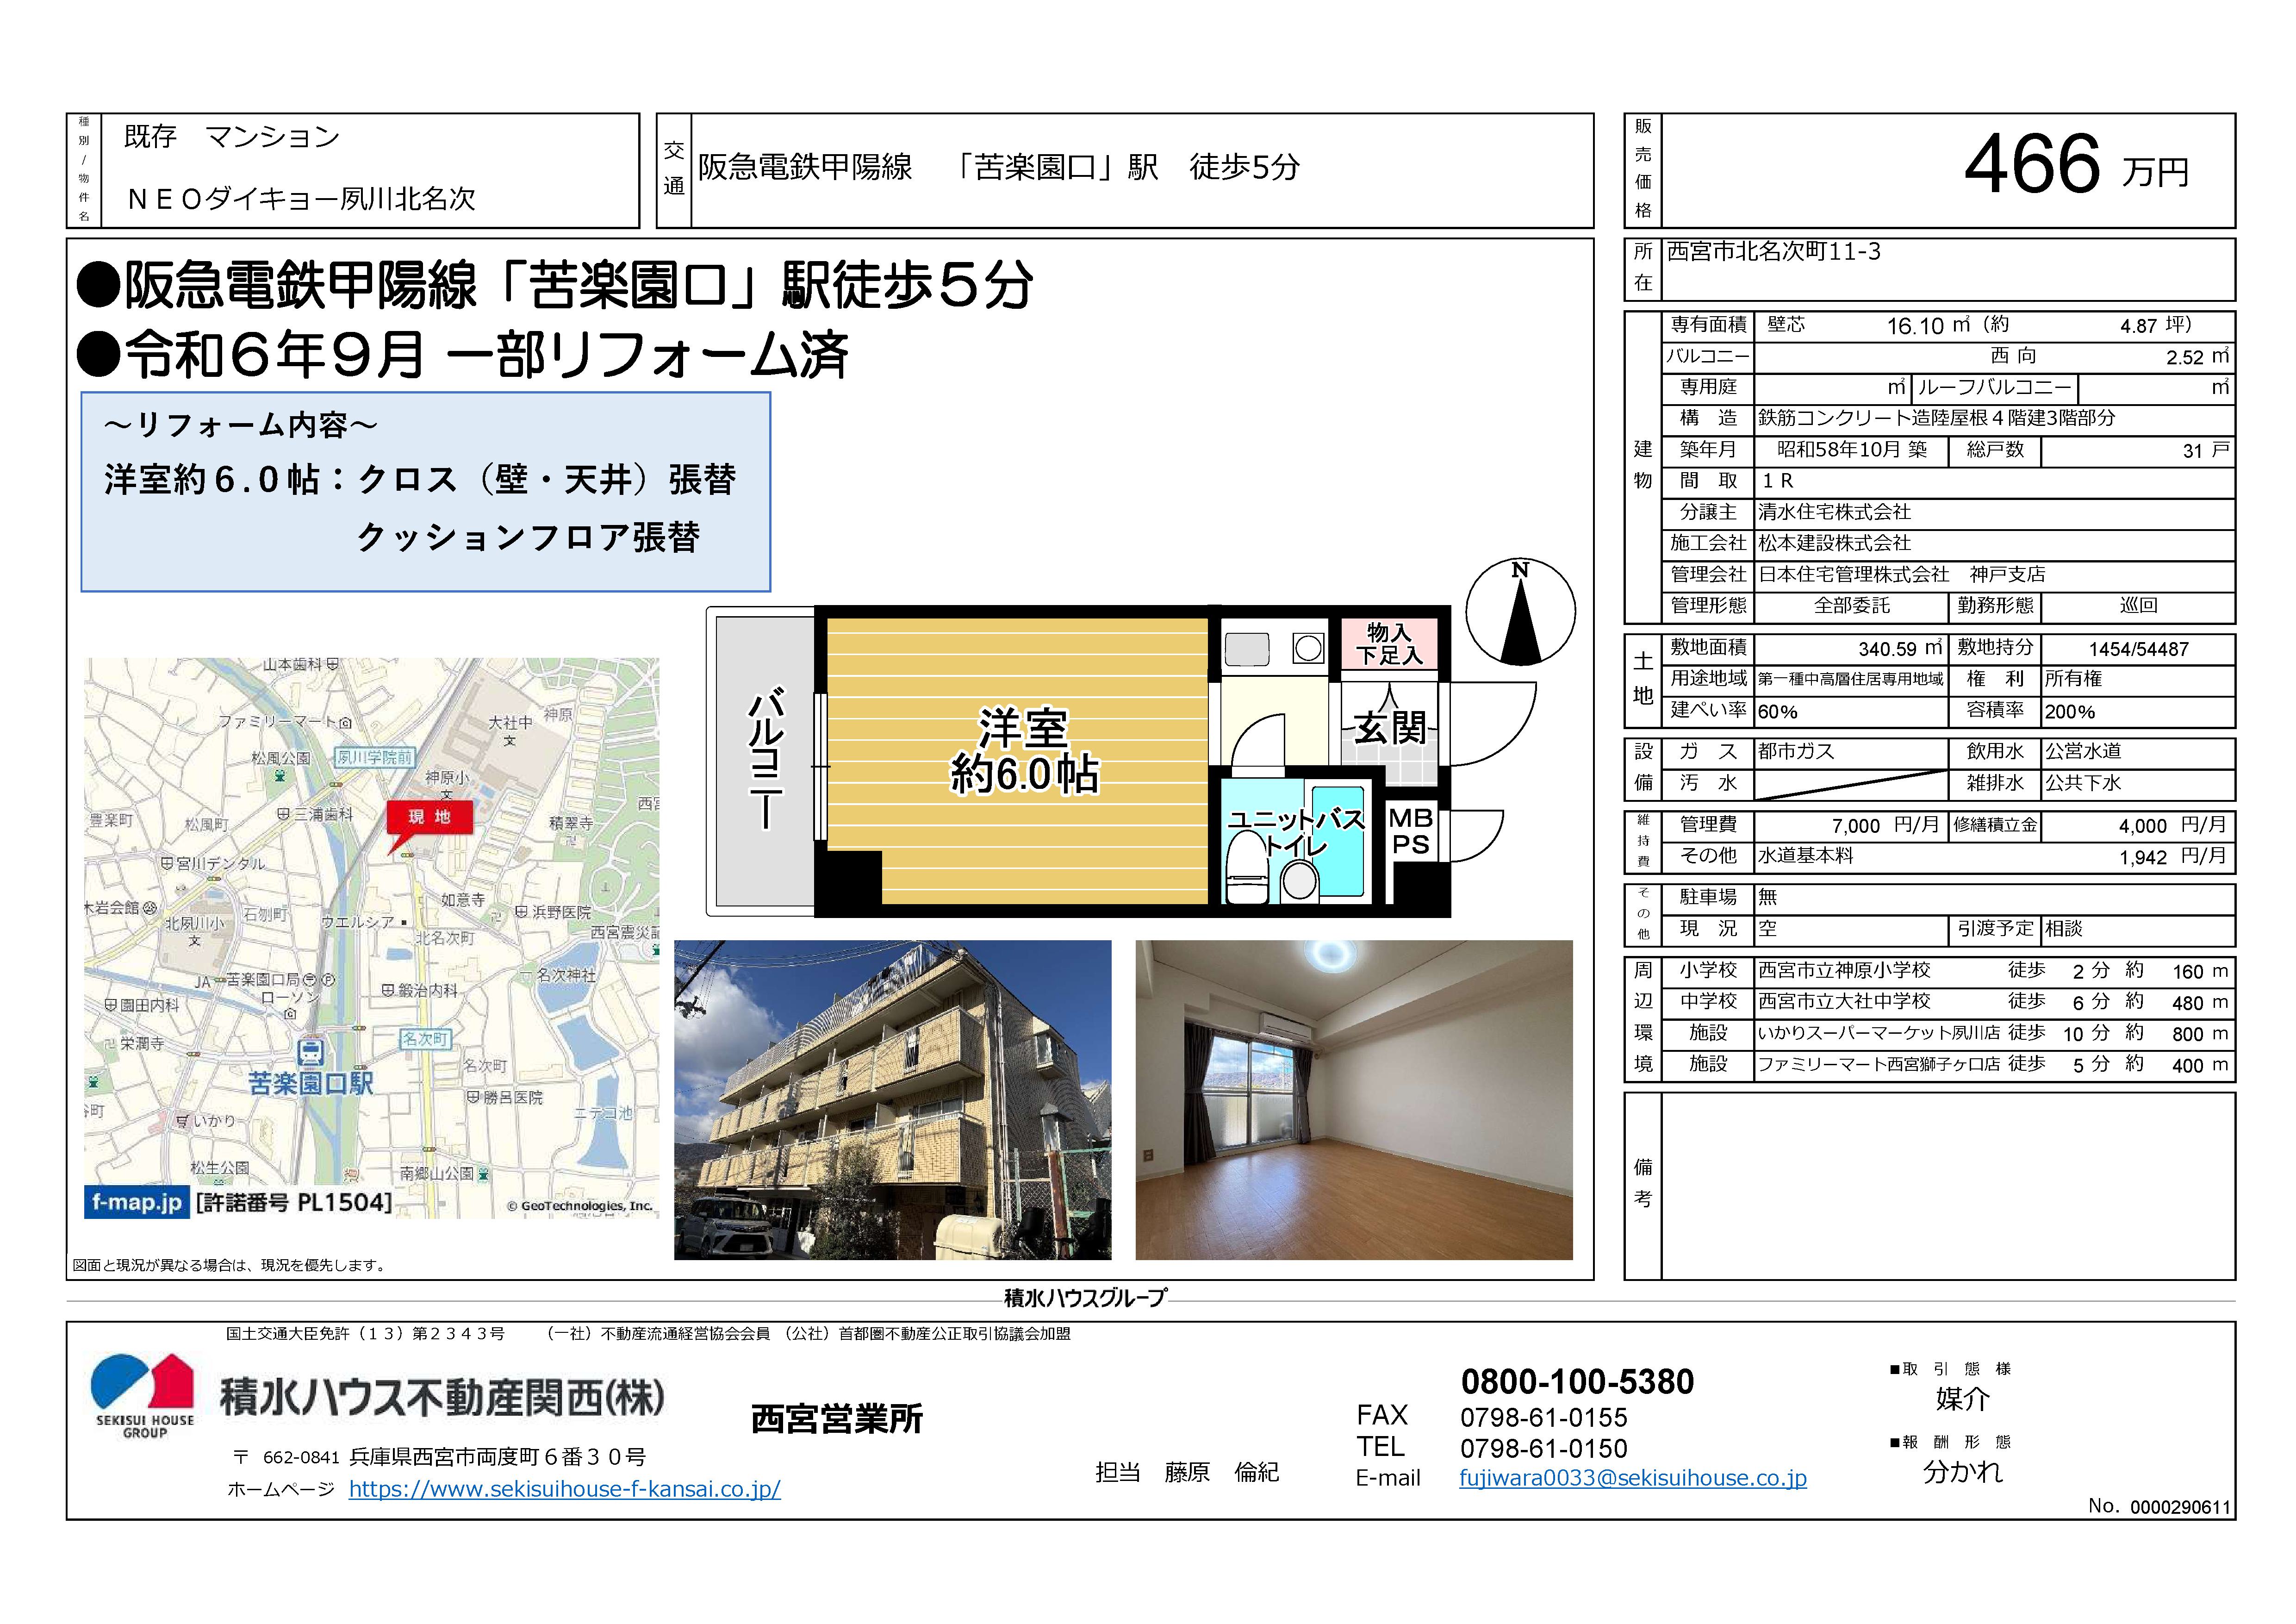
Task: Click the MB PS box in floor plan
Action: coord(1410,831)
